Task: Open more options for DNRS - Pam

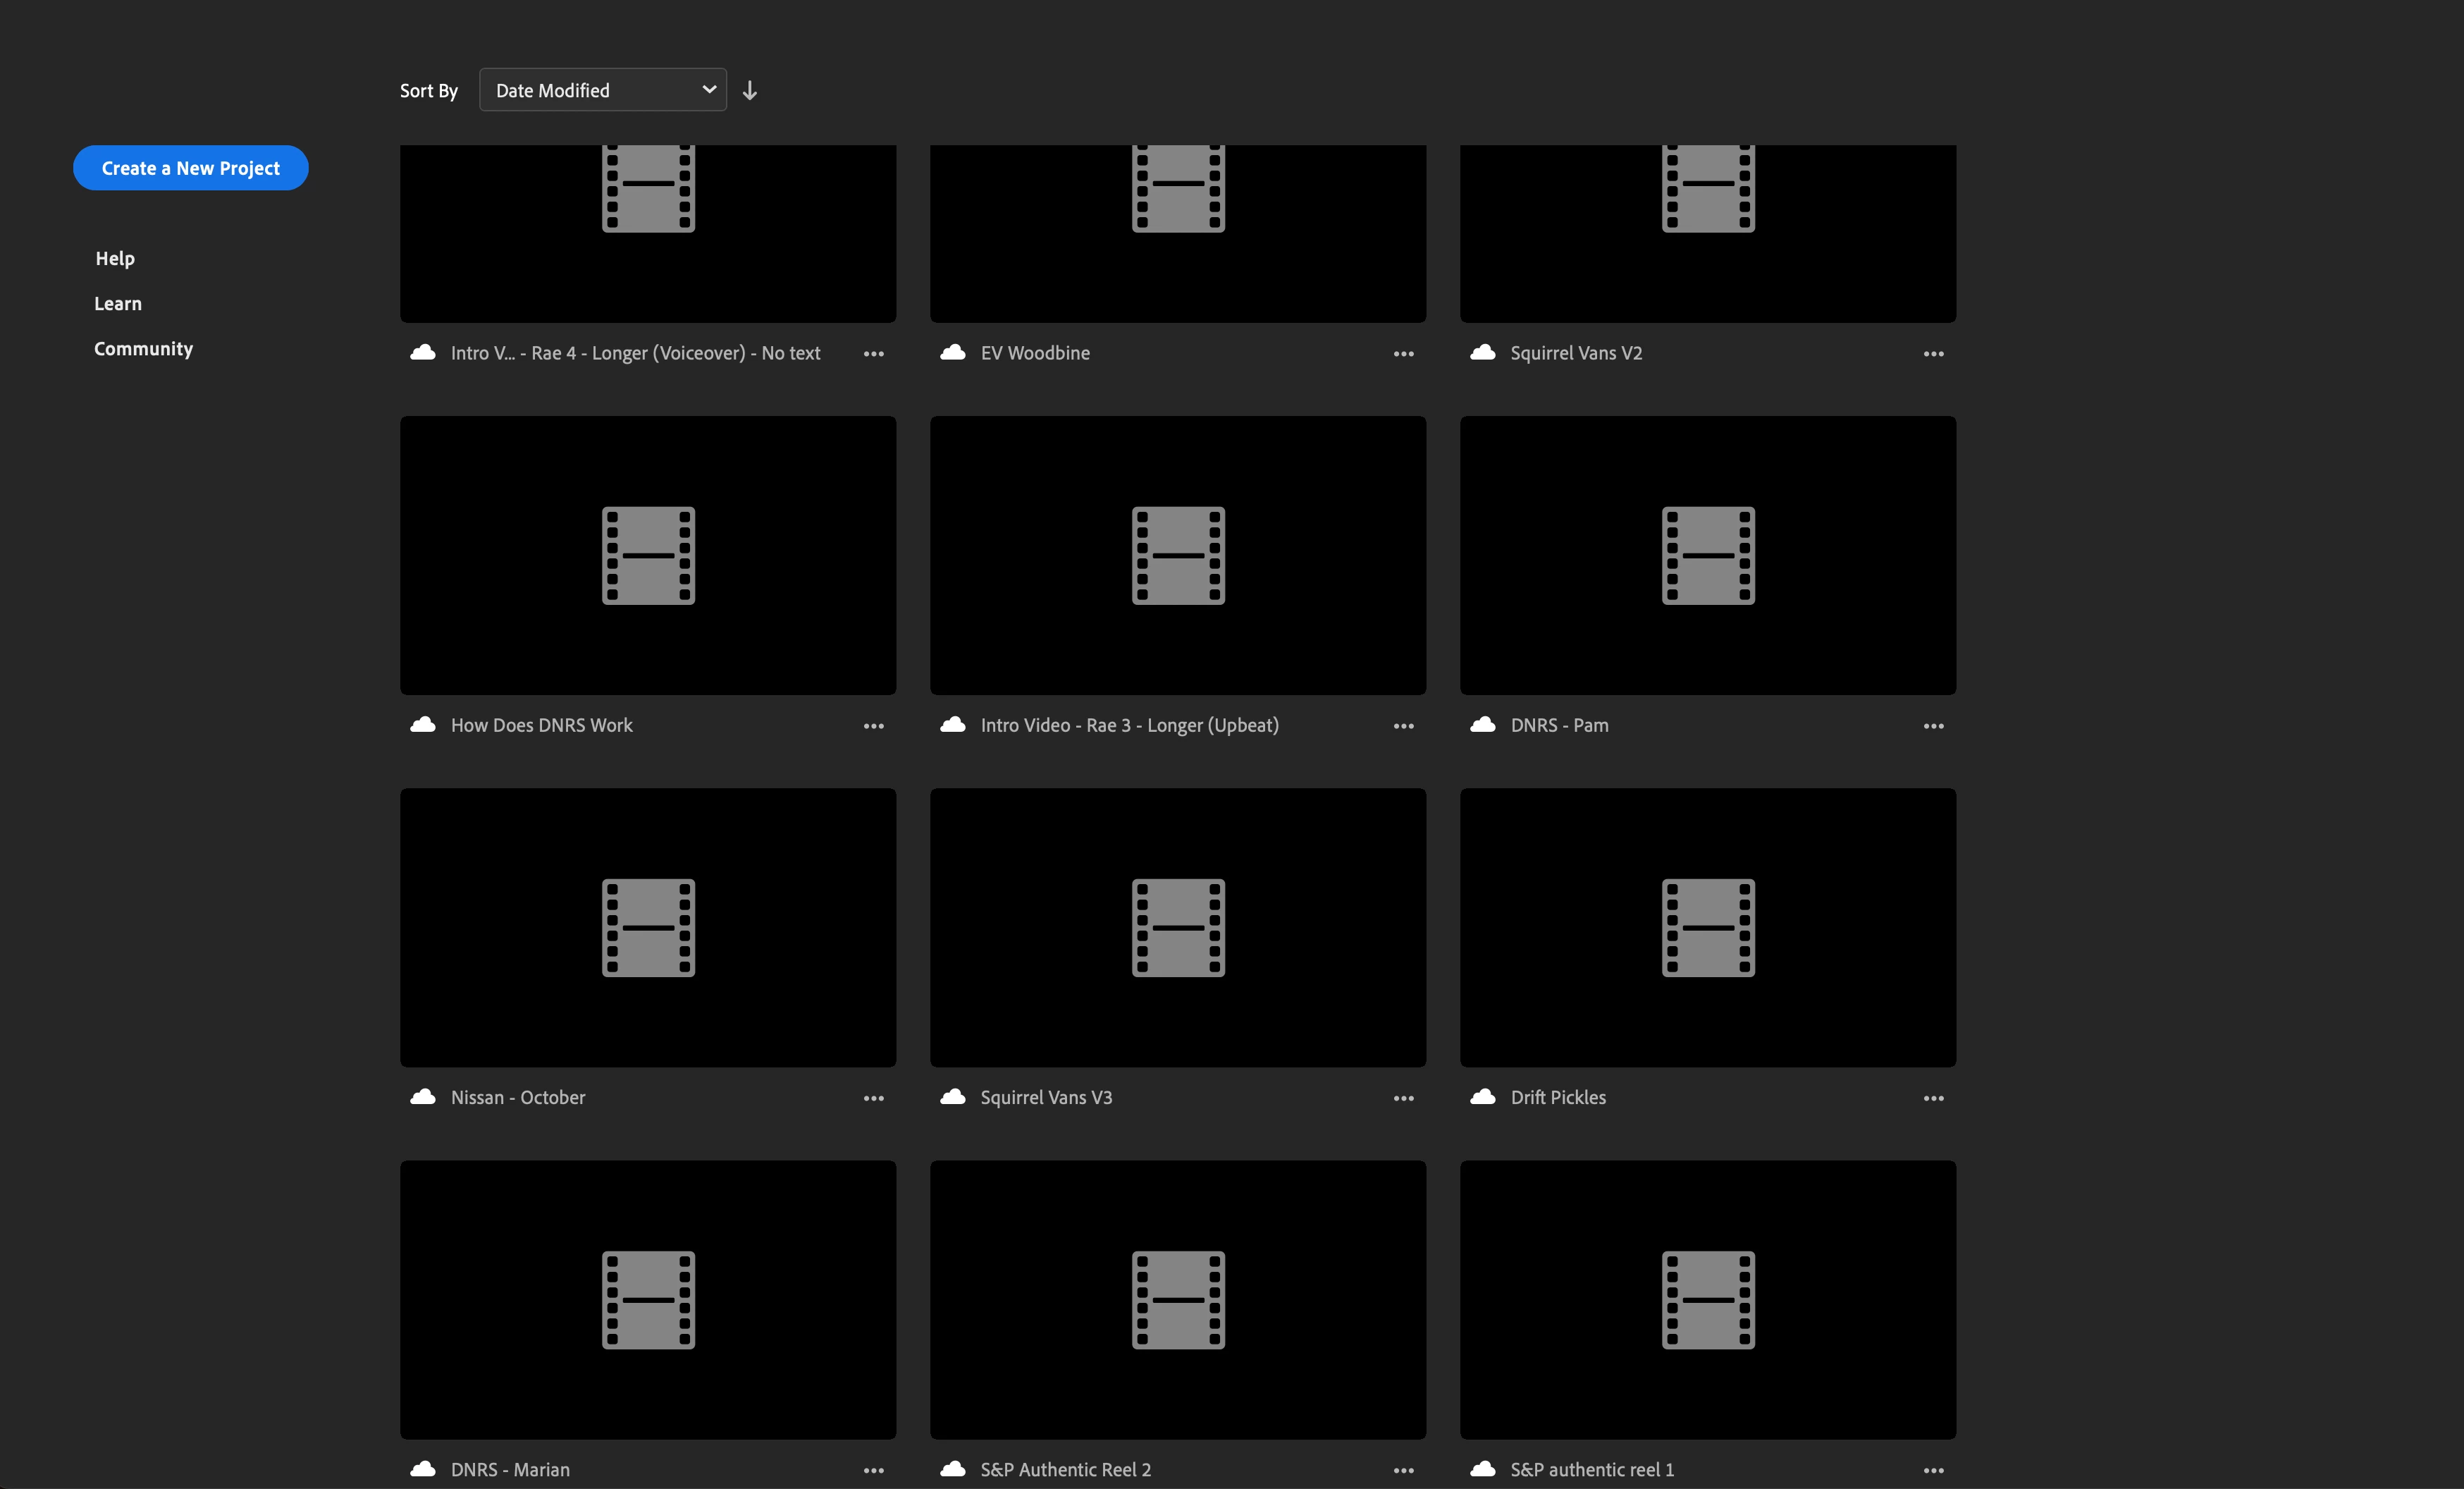Action: point(1933,726)
